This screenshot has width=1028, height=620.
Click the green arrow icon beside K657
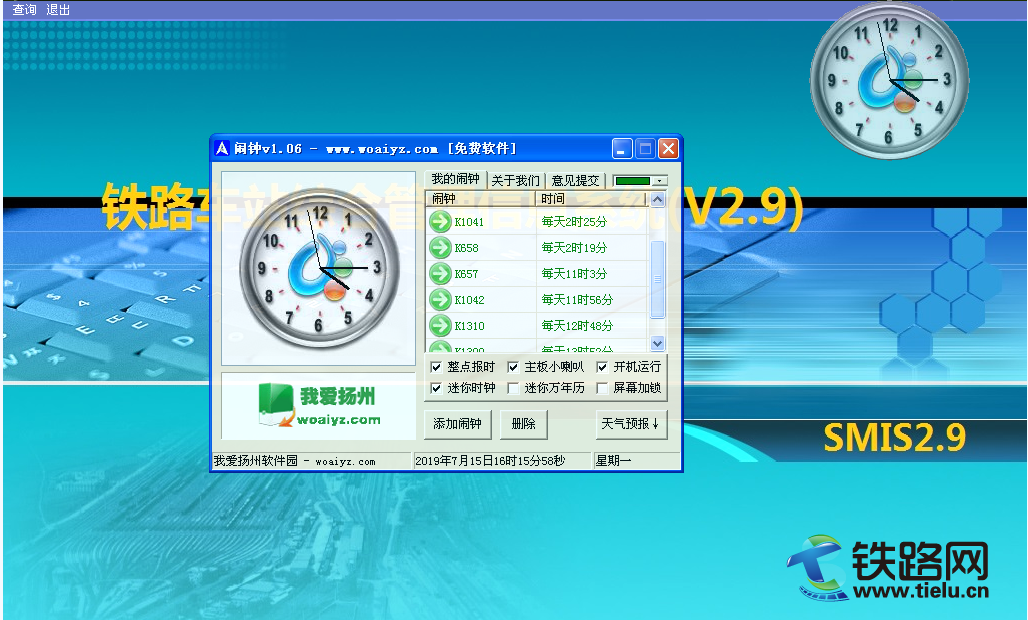[440, 273]
